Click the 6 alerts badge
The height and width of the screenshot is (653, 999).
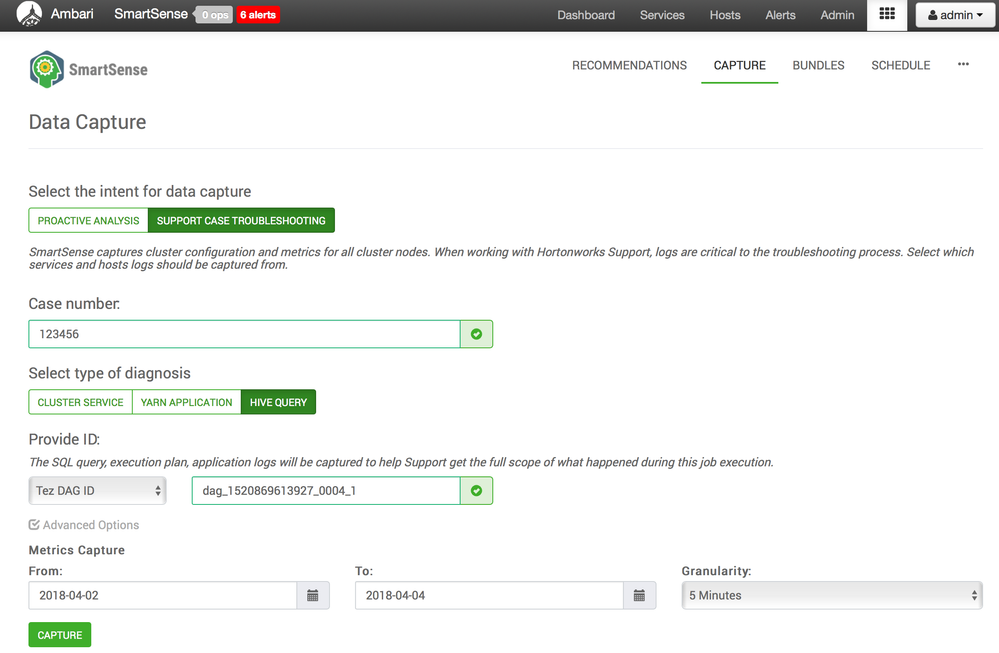pos(258,15)
